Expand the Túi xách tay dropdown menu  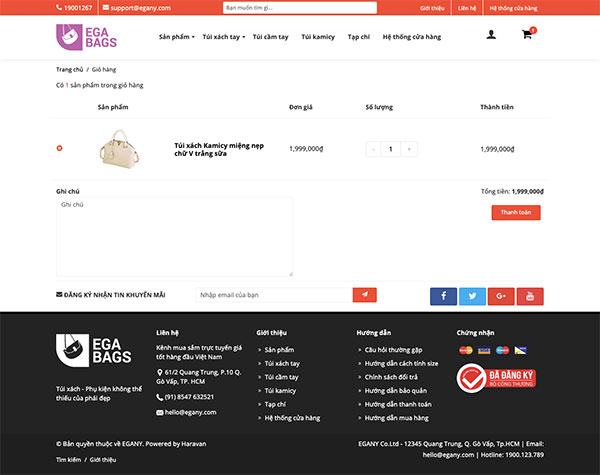[224, 37]
